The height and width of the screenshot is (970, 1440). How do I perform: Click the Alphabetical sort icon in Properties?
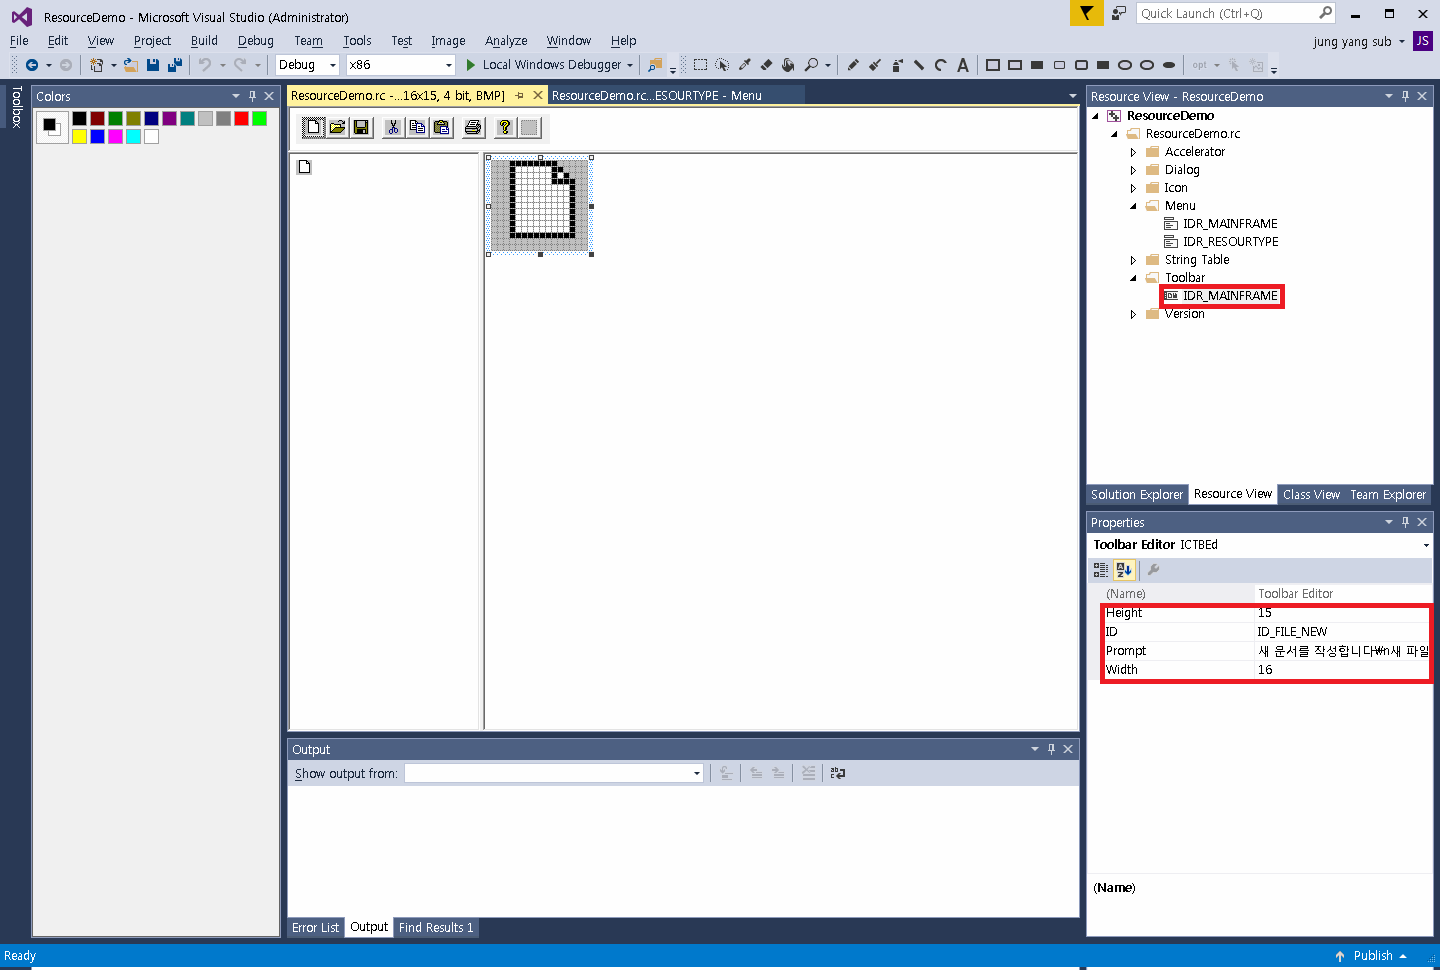pyautogui.click(x=1124, y=570)
